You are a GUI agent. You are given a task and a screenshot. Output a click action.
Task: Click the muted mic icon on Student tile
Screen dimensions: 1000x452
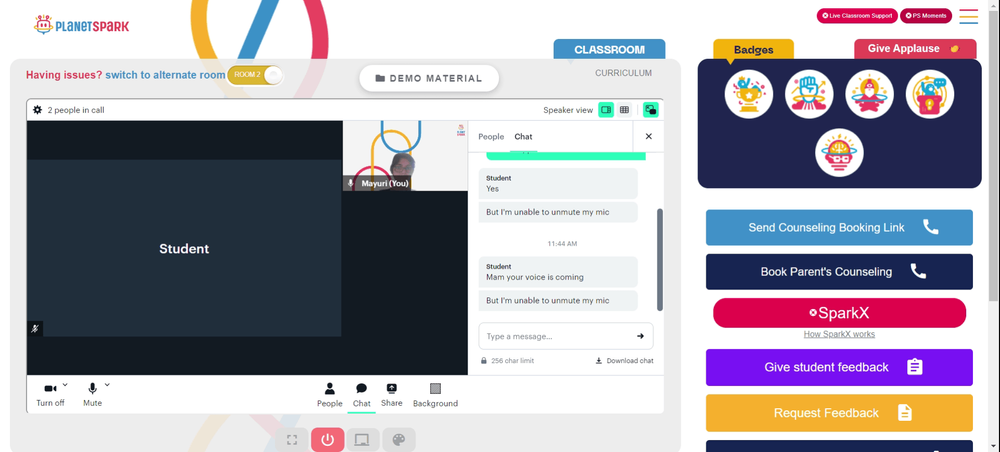(x=35, y=329)
